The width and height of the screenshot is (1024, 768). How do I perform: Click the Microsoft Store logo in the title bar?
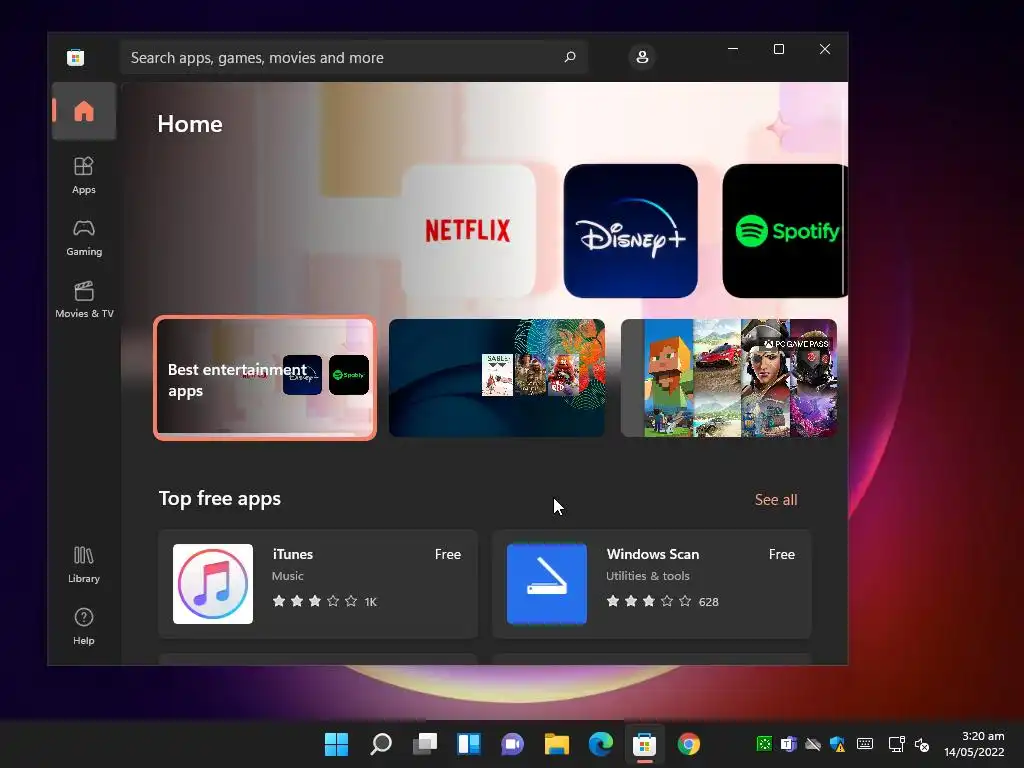(75, 57)
